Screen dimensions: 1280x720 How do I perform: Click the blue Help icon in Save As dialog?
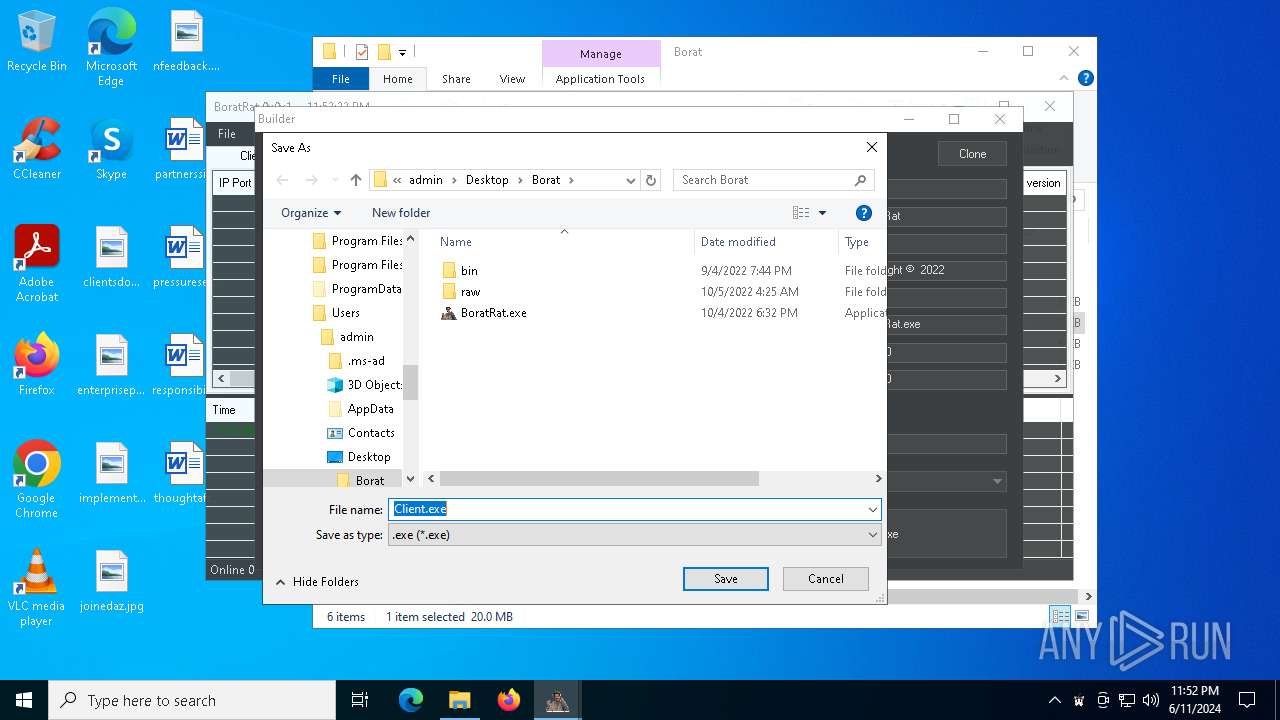[x=864, y=213]
